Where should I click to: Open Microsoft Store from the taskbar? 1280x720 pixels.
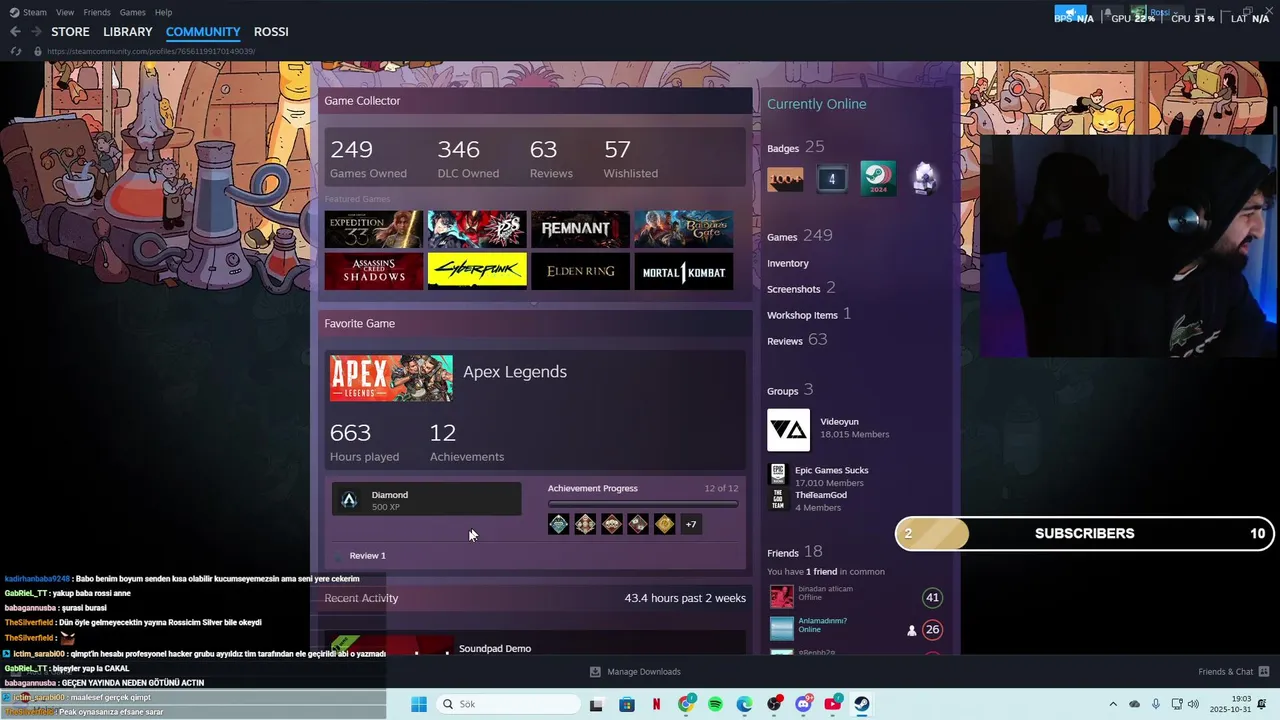tap(627, 704)
